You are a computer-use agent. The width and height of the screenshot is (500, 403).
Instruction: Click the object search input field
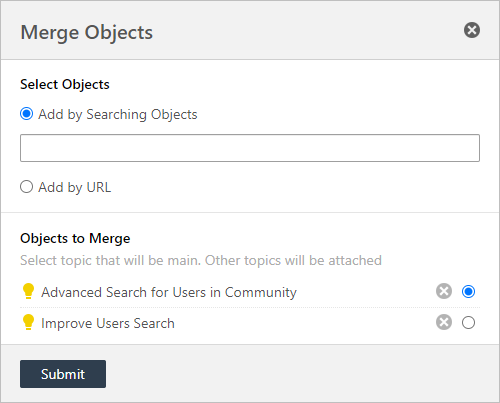click(250, 148)
